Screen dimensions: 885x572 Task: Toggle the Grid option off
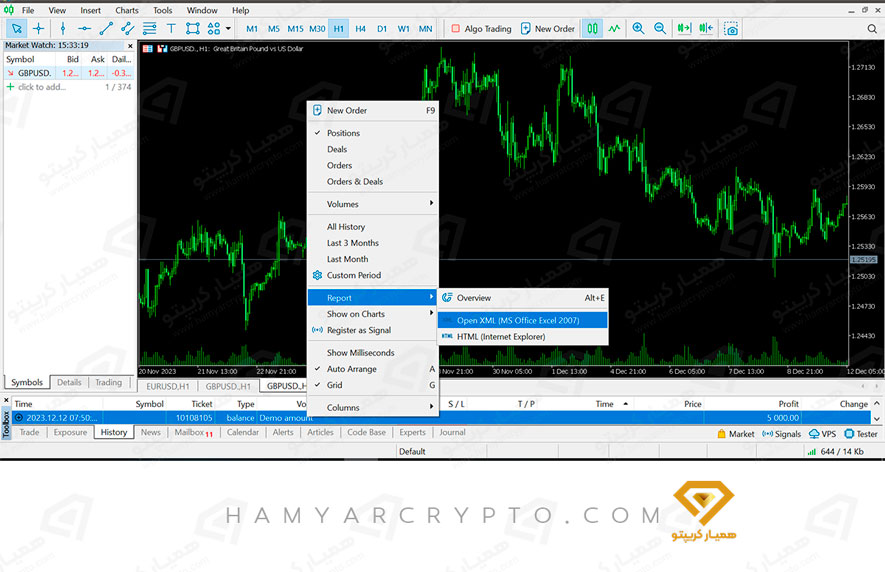(x=334, y=385)
